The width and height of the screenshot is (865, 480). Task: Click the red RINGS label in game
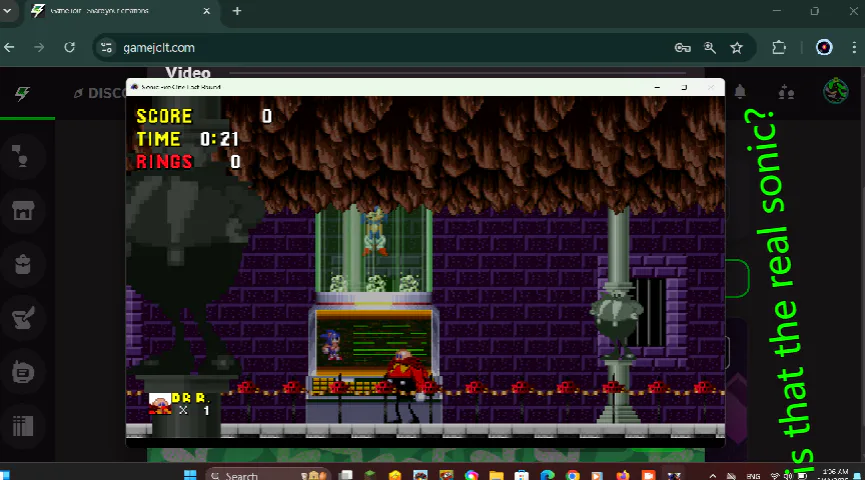click(x=164, y=162)
